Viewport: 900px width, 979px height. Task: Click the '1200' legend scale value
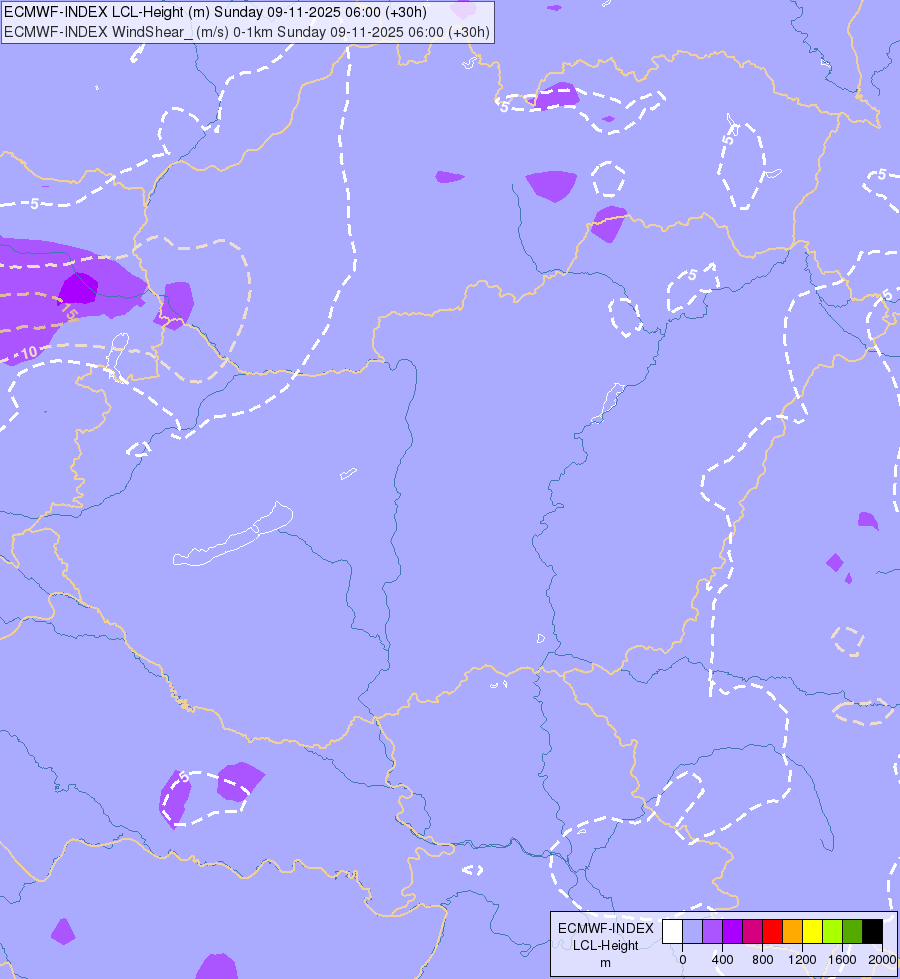click(803, 960)
